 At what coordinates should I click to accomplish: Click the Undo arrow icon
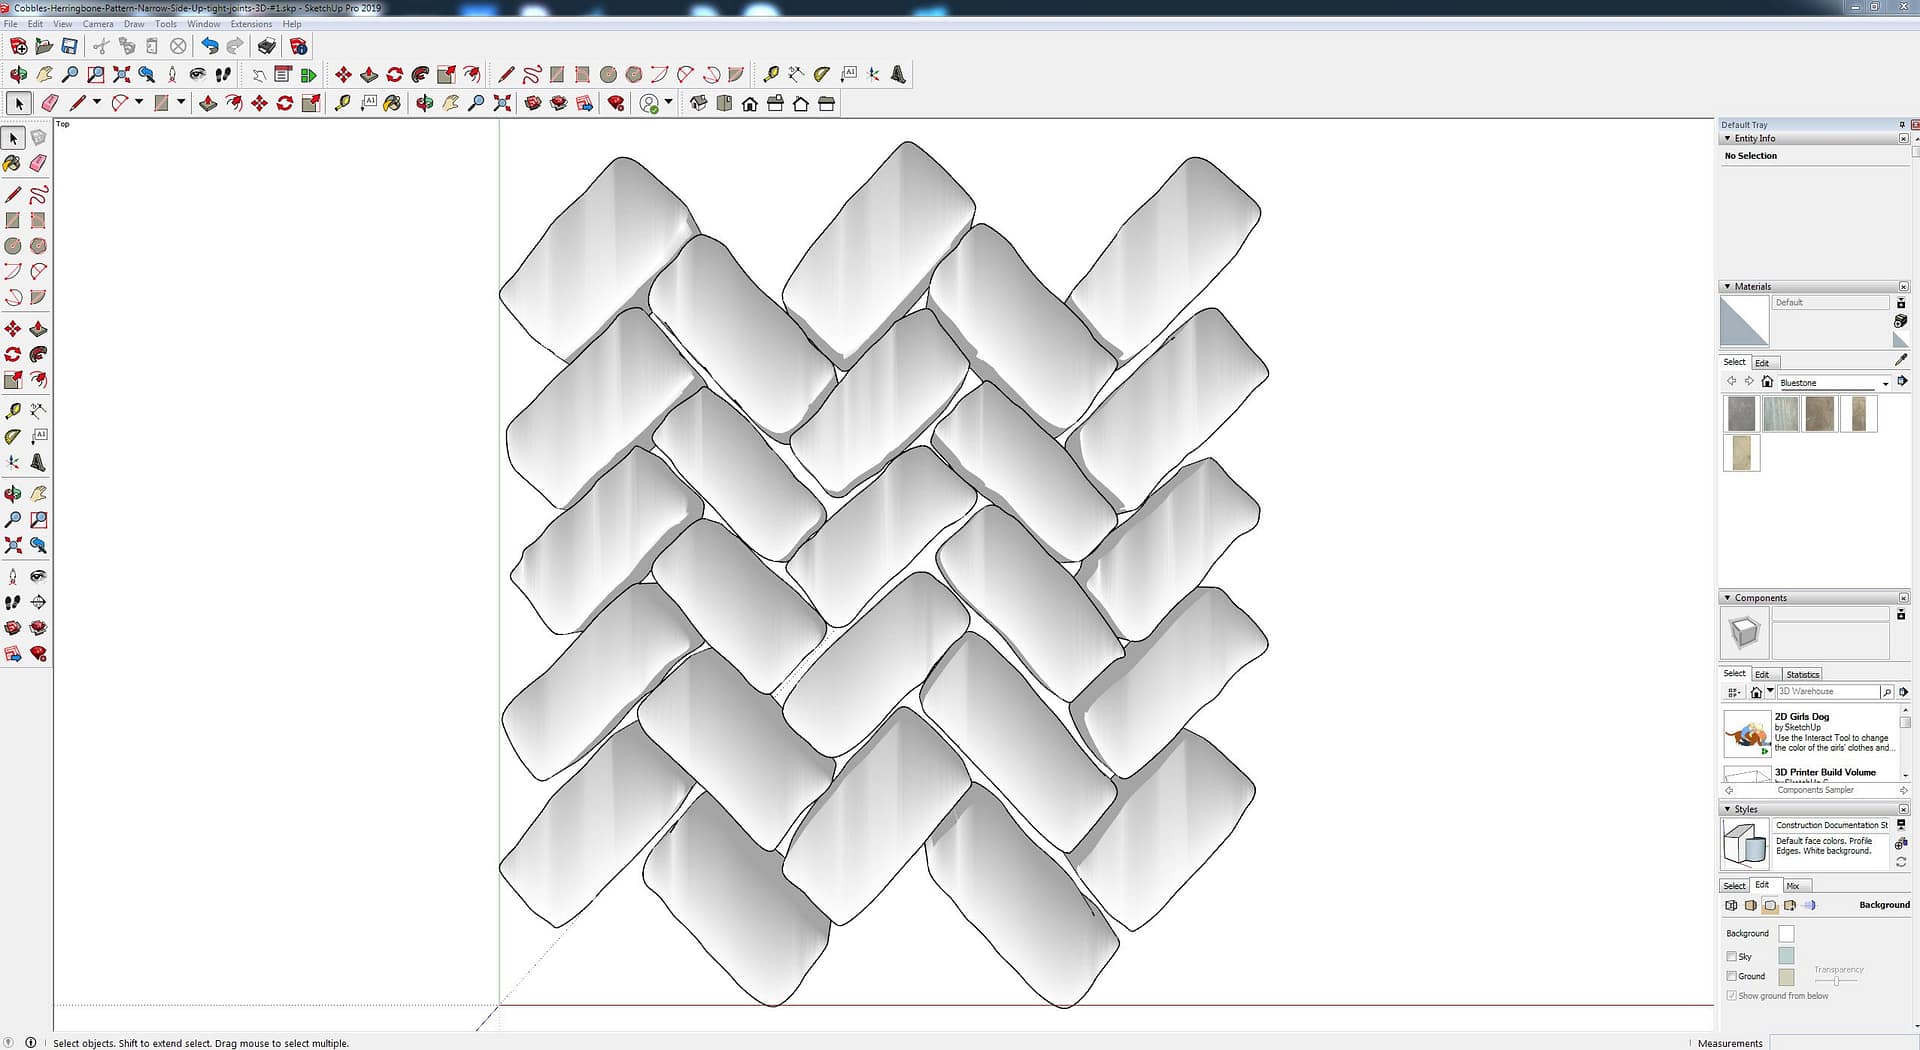[209, 46]
